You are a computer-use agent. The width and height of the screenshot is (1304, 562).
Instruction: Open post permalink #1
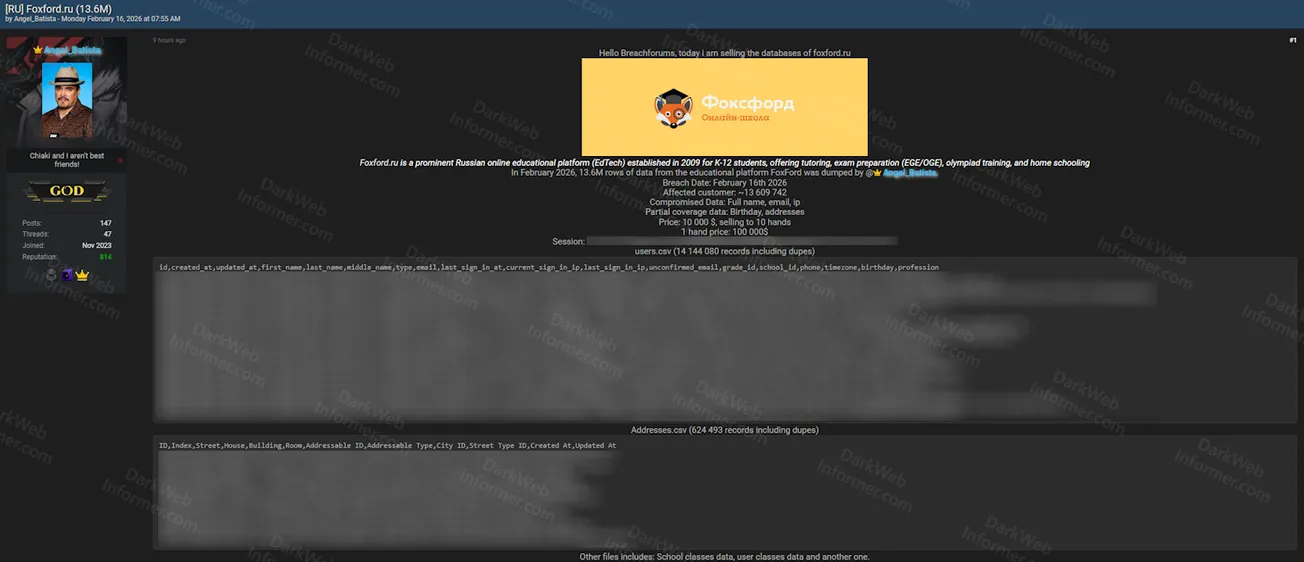pyautogui.click(x=1292, y=40)
